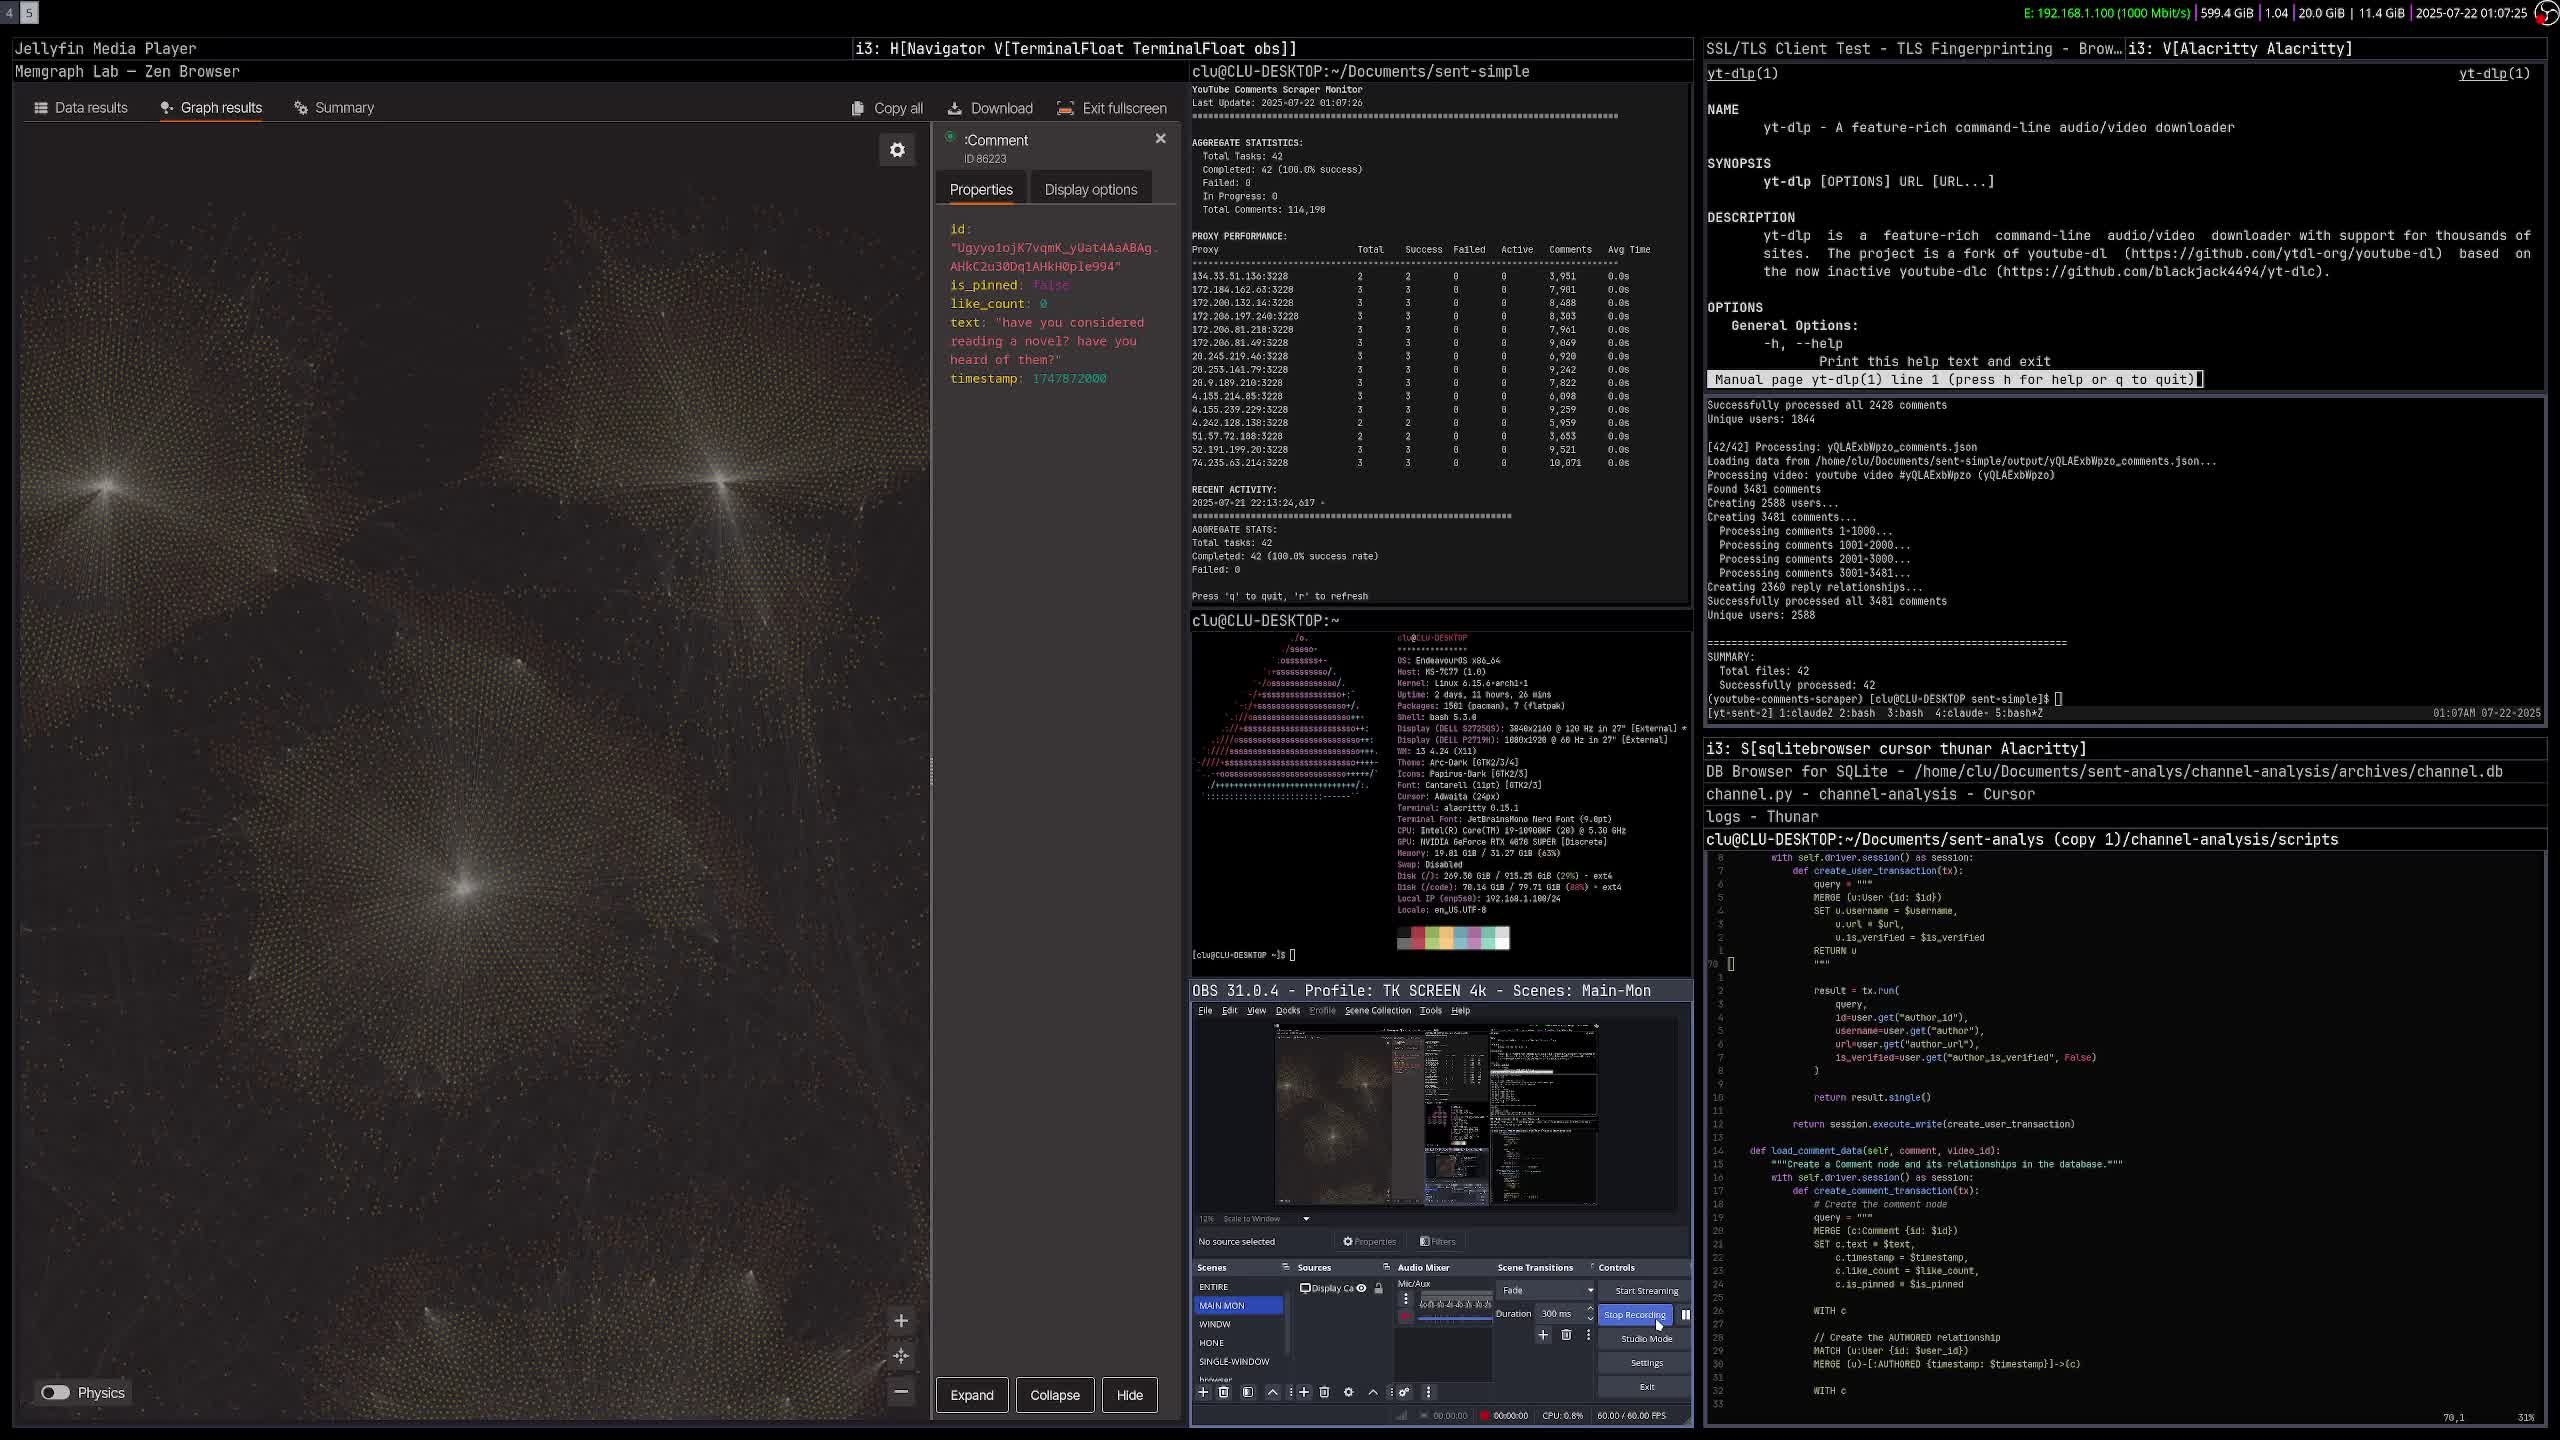2560x1440 pixels.
Task: Select the Display options tab
Action: coord(1091,190)
